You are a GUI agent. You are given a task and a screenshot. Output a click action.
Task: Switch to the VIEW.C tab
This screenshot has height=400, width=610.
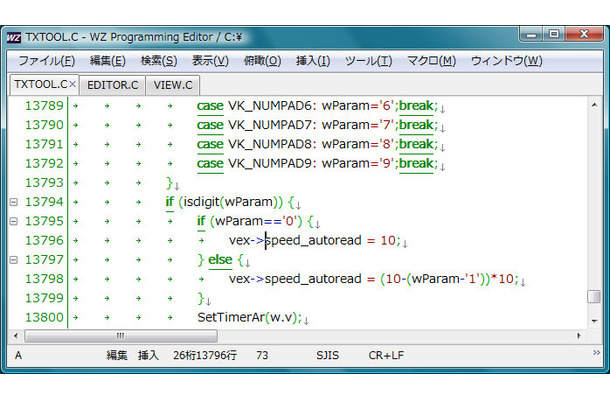[175, 85]
